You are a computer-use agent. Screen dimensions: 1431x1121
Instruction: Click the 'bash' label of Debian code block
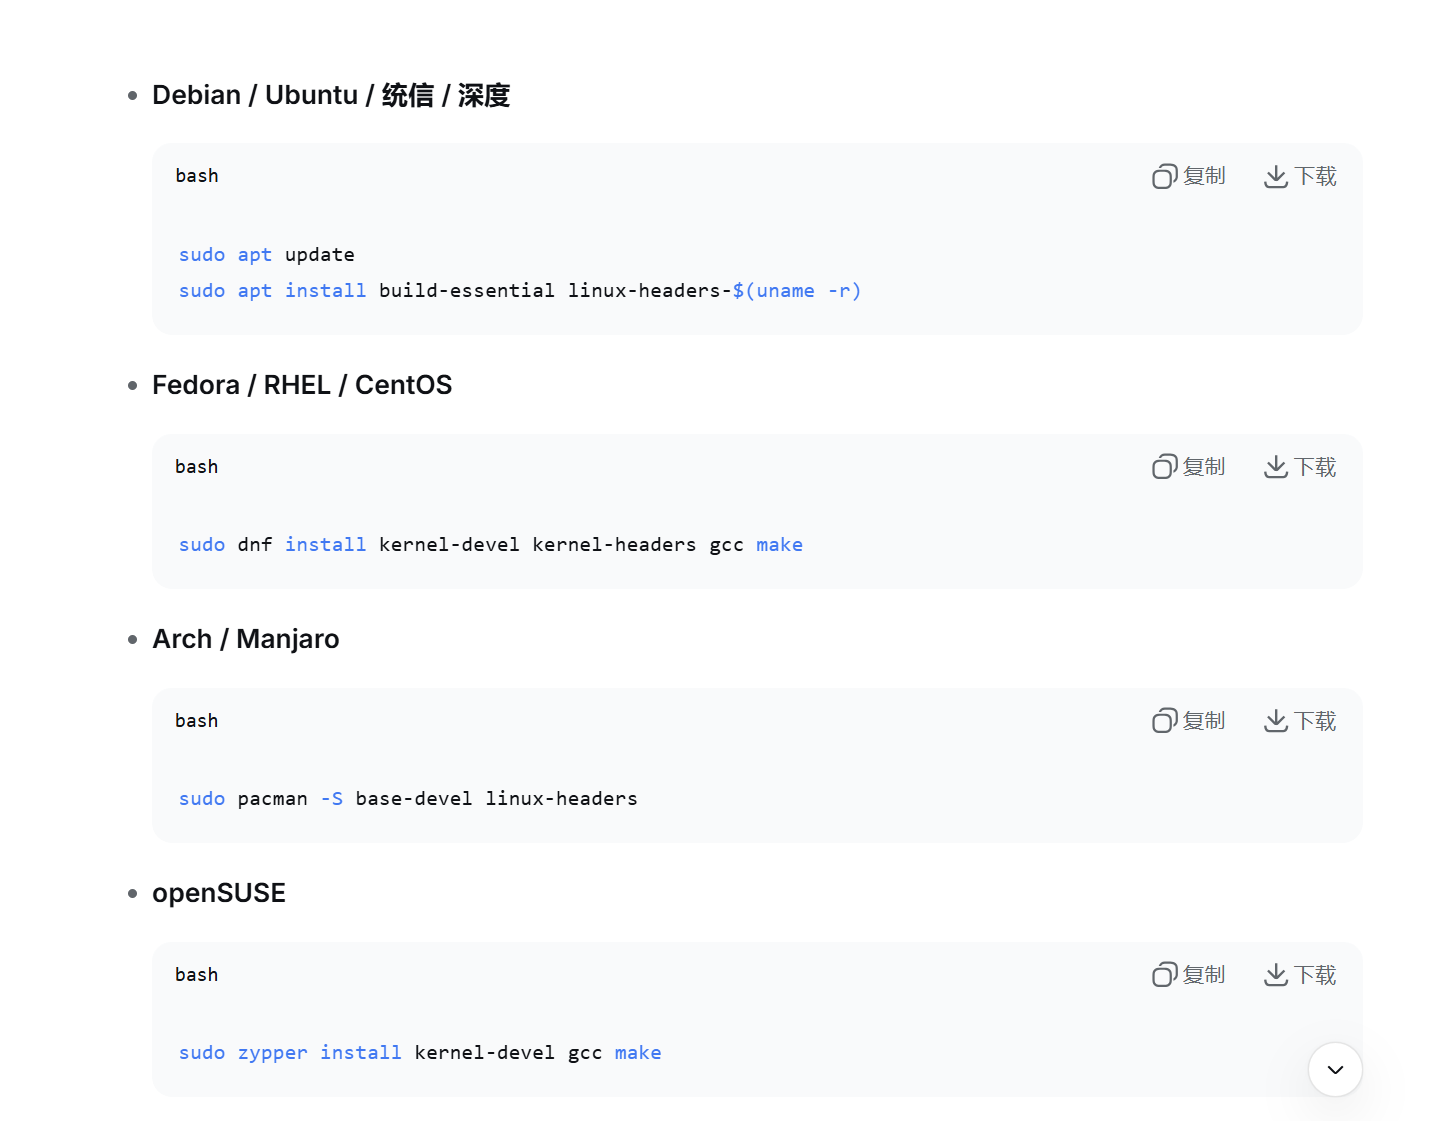pyautogui.click(x=197, y=176)
